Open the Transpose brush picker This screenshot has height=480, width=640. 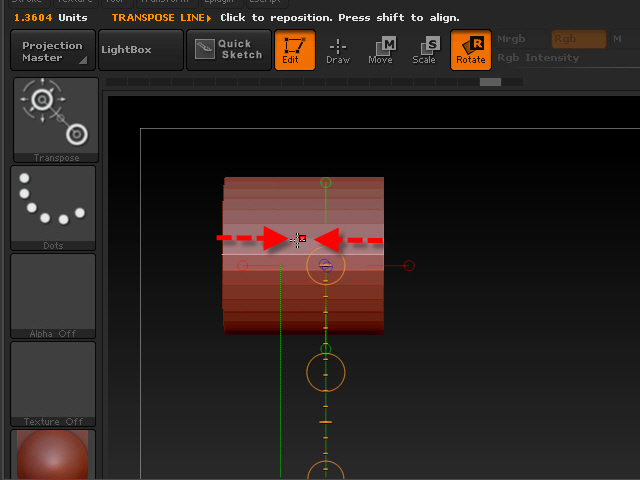click(56, 120)
